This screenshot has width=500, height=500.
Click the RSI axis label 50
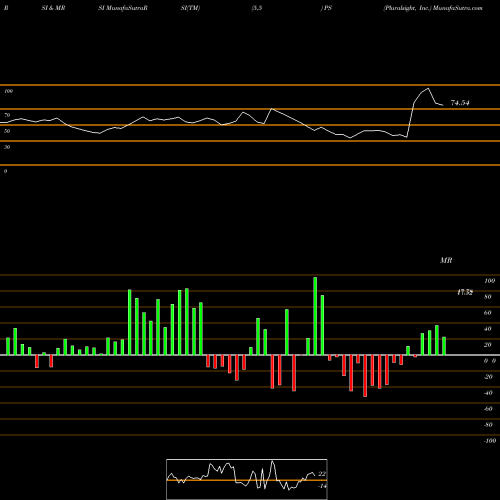[7, 131]
